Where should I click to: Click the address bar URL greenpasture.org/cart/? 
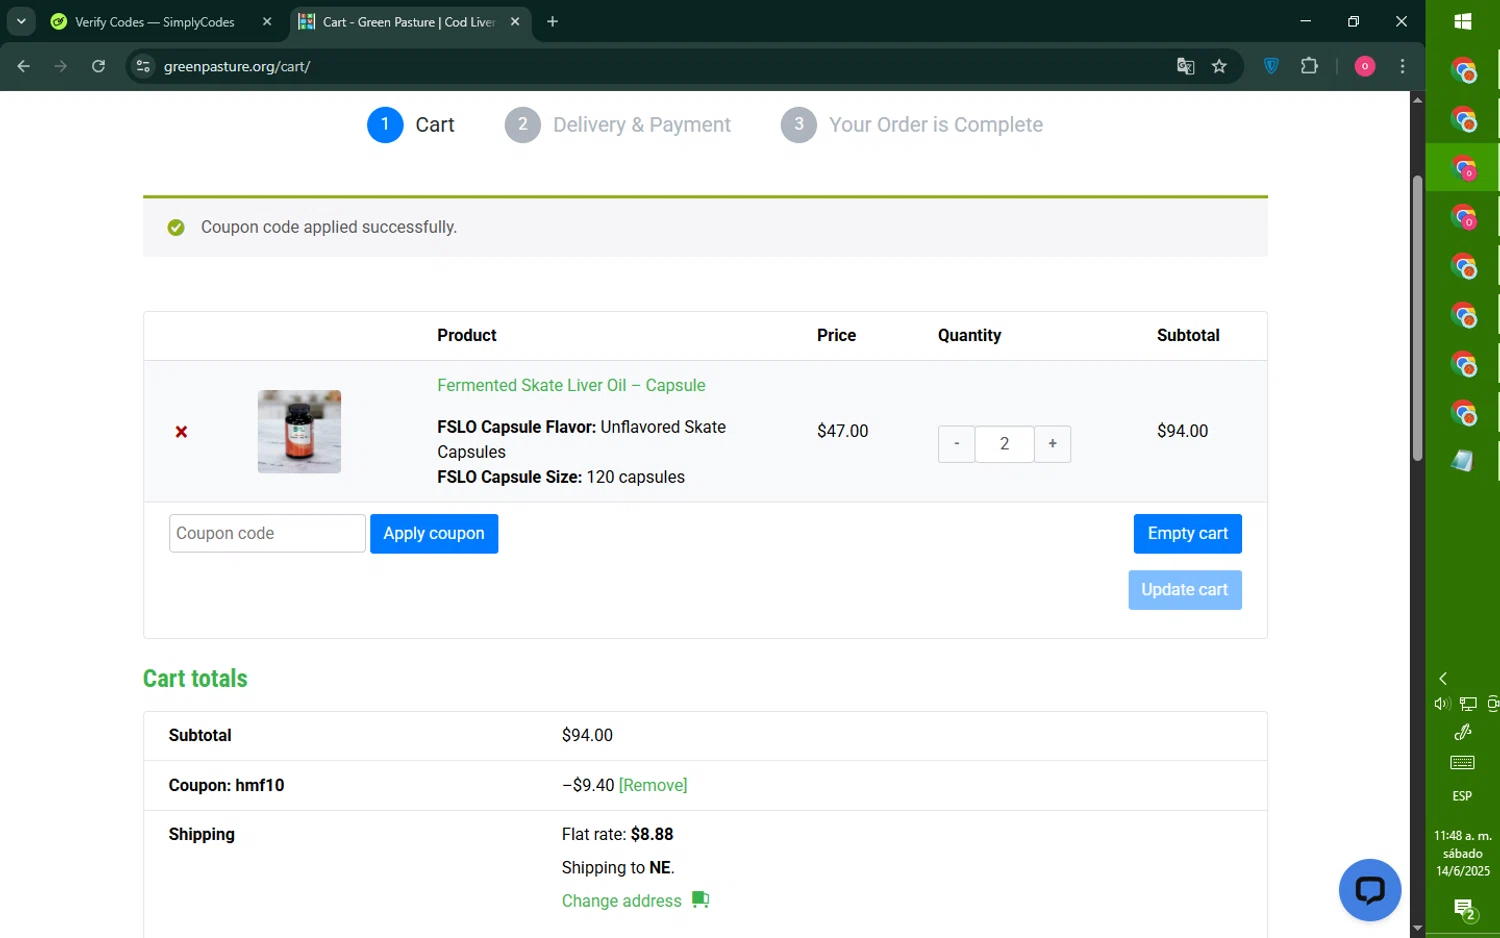coord(237,67)
